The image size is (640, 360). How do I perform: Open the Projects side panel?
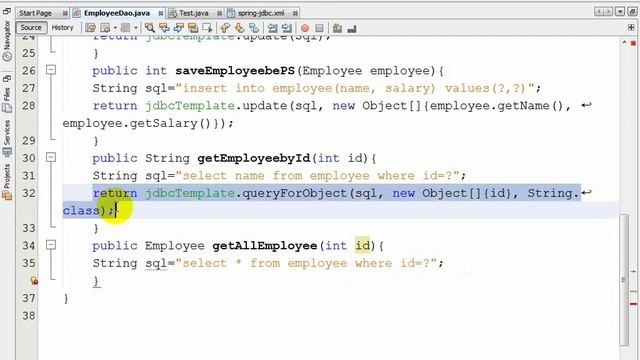pyautogui.click(x=7, y=182)
